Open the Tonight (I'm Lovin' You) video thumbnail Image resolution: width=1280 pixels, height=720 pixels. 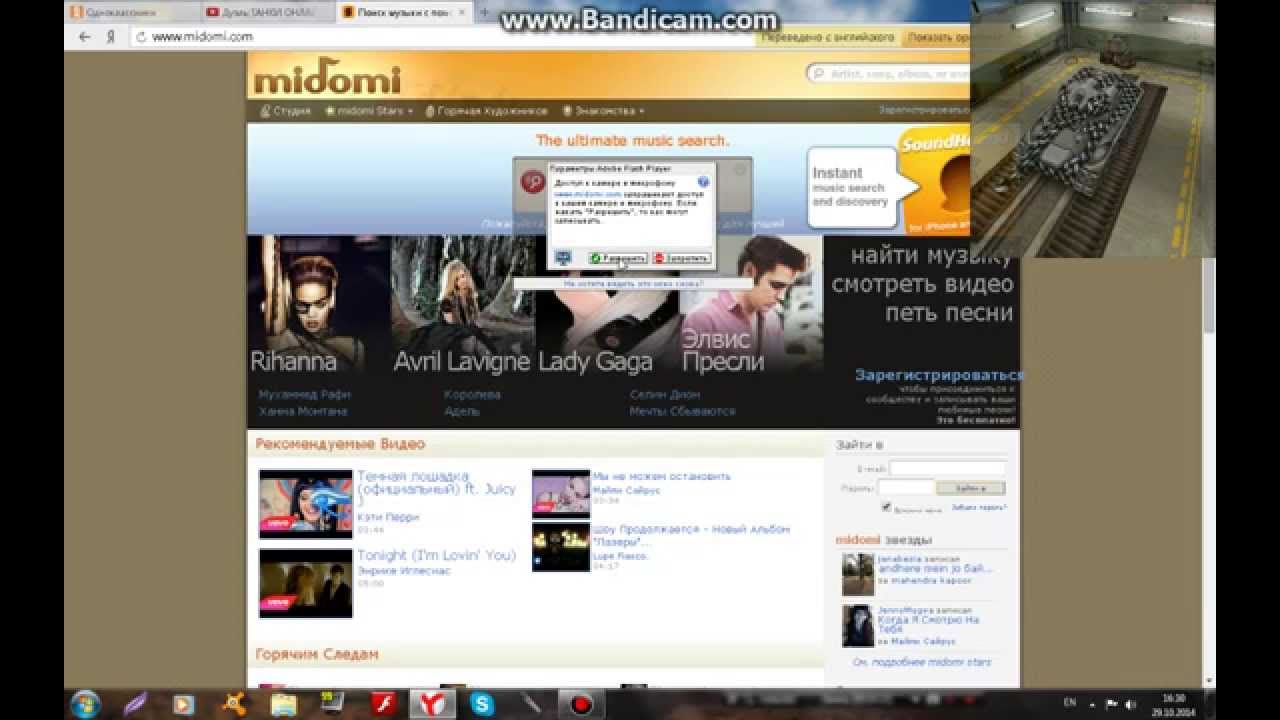tap(305, 583)
